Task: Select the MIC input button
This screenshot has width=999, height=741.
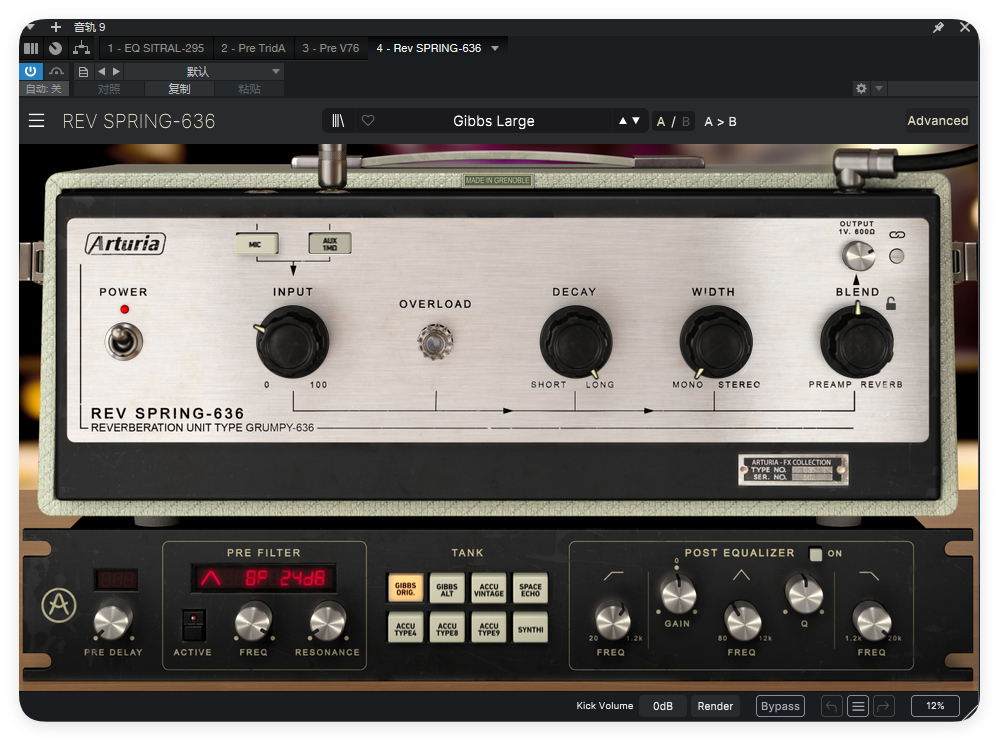Action: [256, 244]
